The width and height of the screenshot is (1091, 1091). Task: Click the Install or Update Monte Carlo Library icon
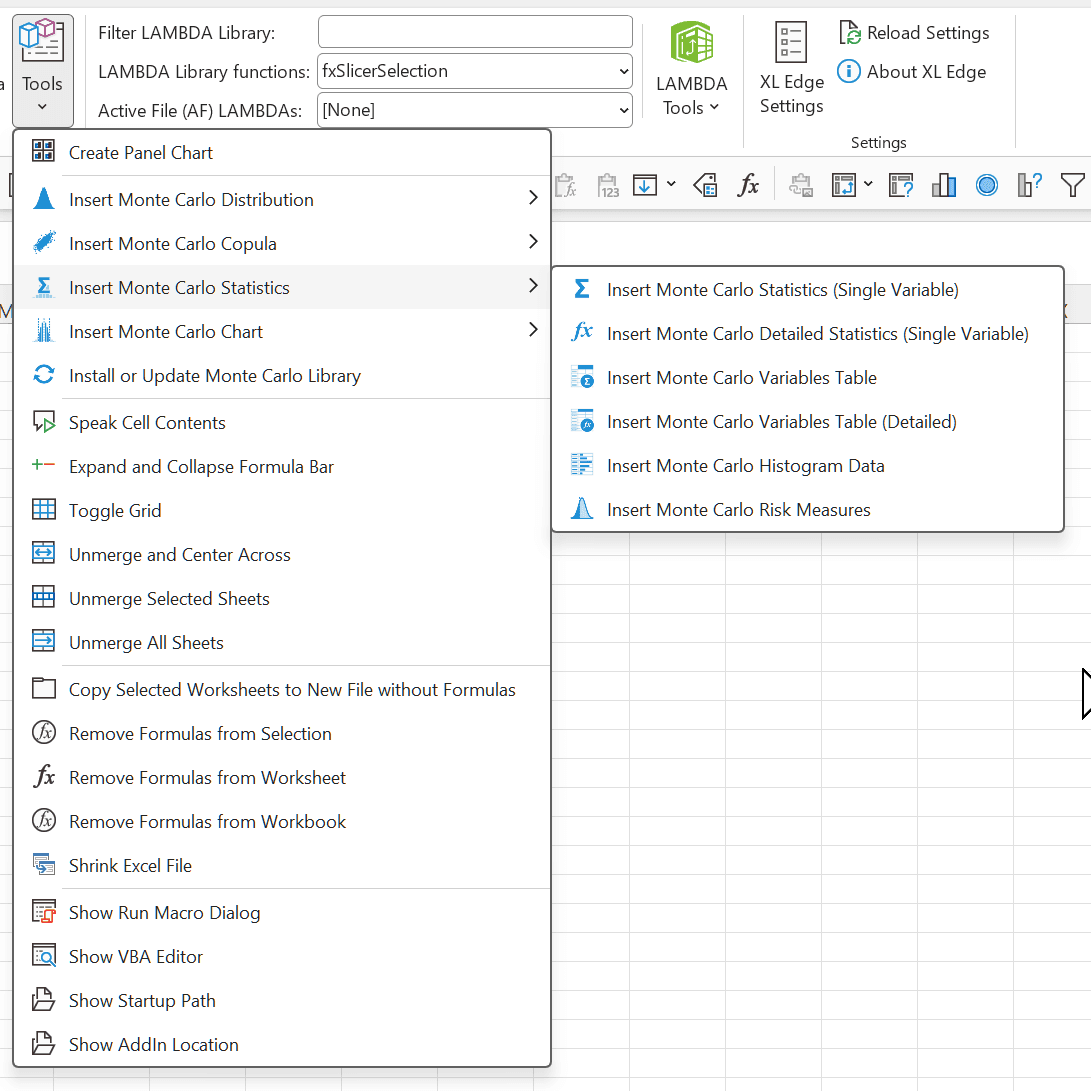[x=44, y=375]
